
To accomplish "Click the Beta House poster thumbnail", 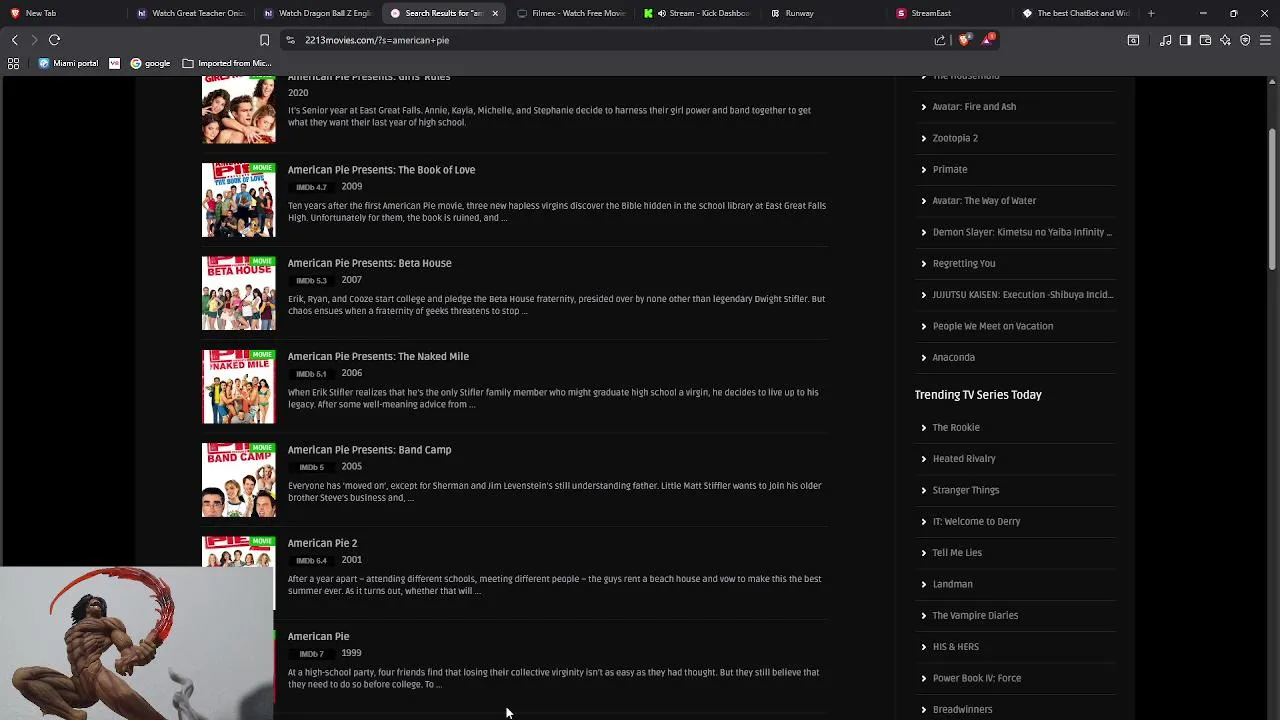I will 238,293.
